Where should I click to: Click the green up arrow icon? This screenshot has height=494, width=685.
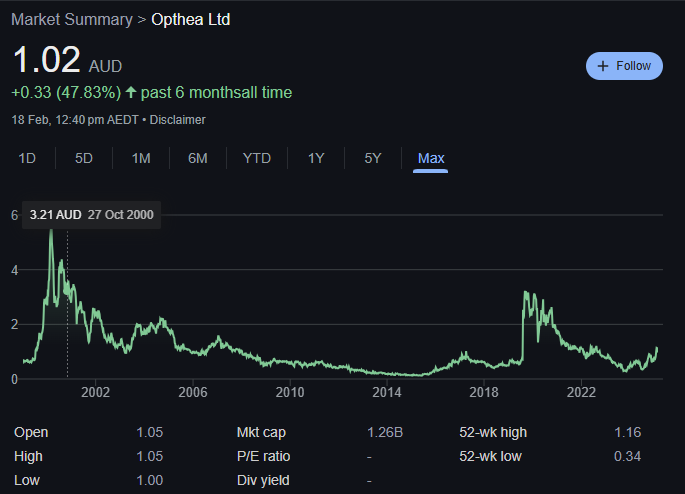click(x=131, y=93)
